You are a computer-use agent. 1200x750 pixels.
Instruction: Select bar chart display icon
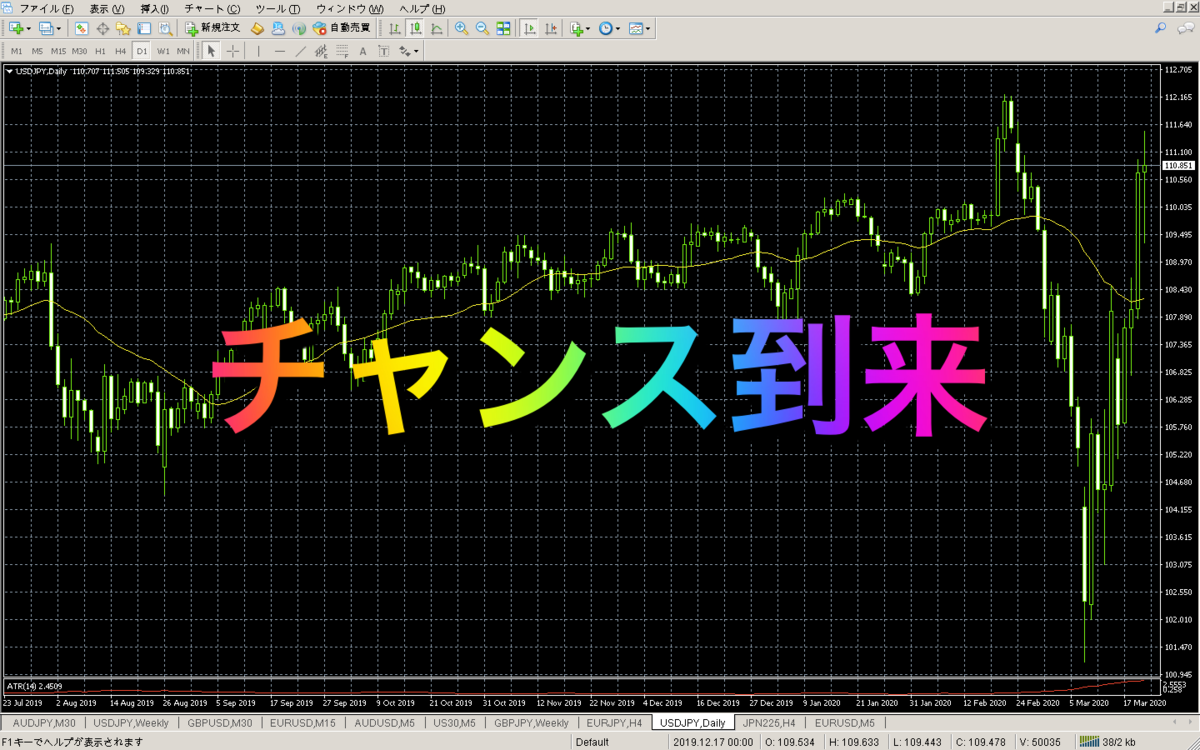(x=395, y=28)
